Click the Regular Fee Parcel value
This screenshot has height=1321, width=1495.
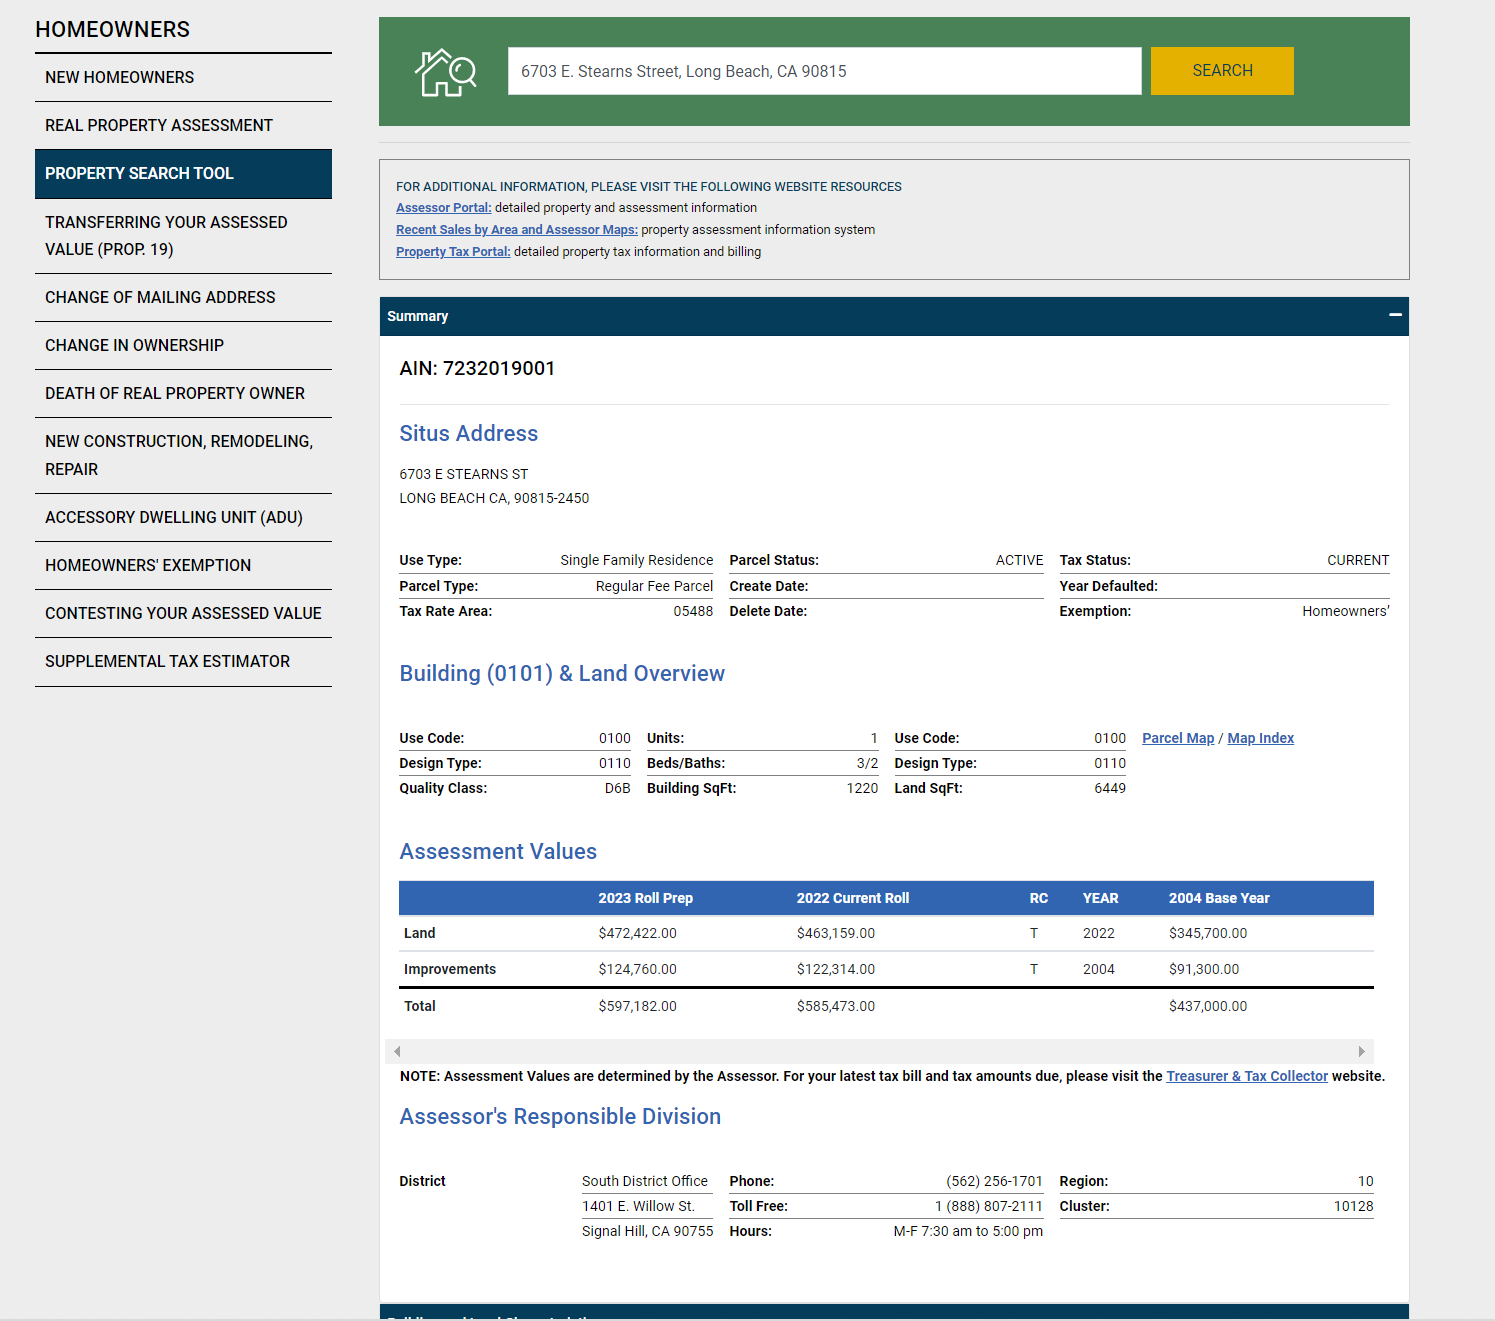[654, 586]
